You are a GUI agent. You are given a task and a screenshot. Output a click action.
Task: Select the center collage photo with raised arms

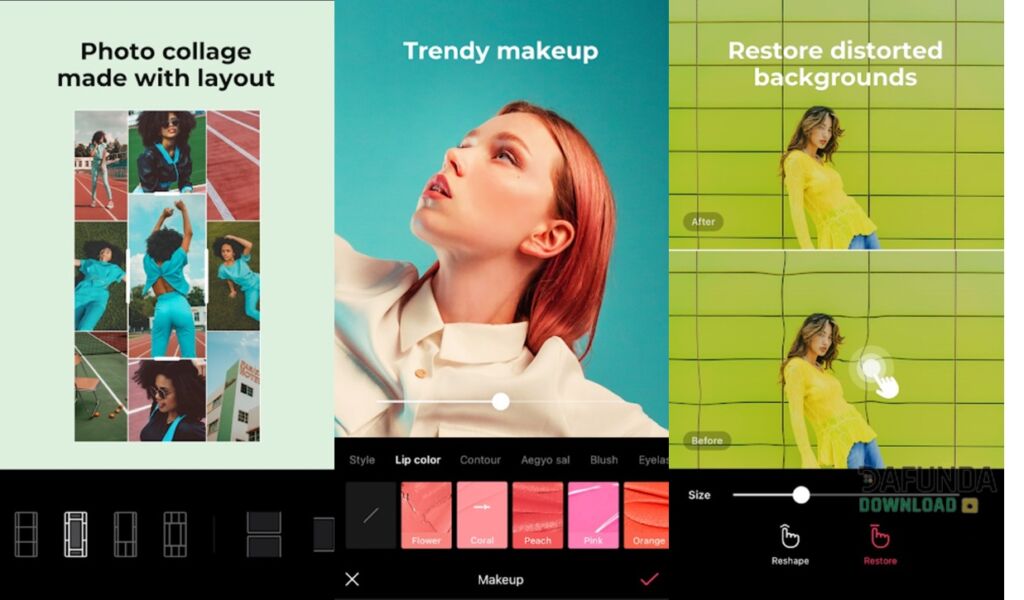pos(167,276)
